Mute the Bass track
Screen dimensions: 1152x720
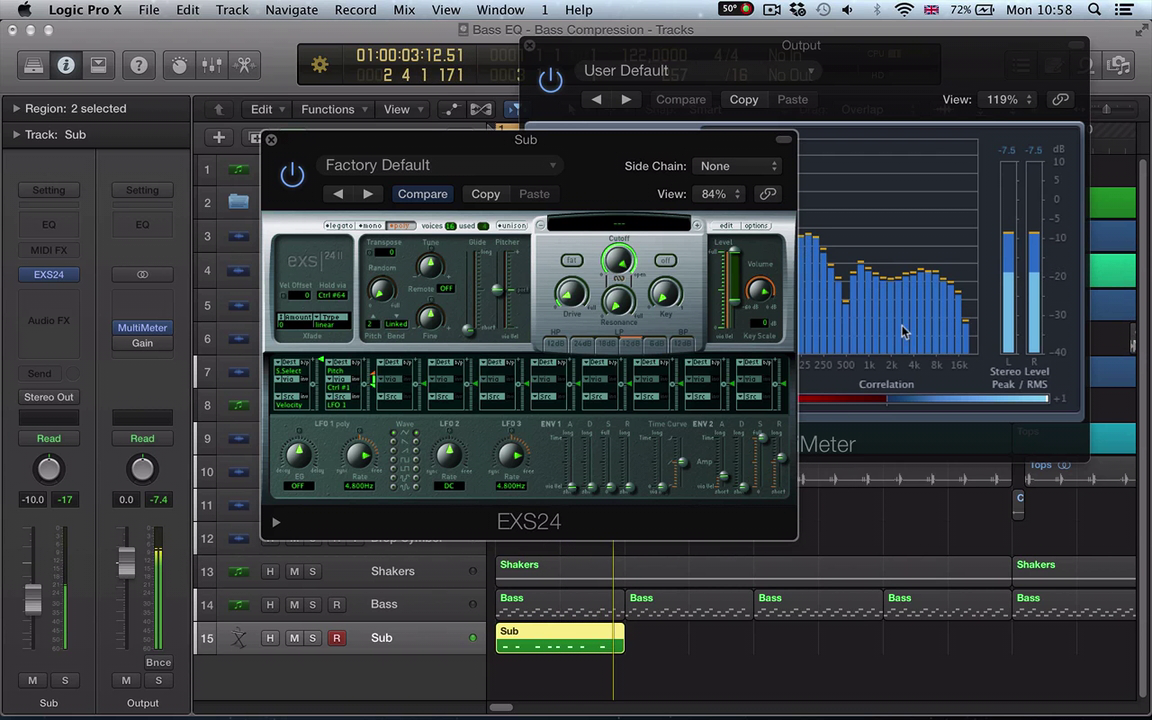click(294, 605)
